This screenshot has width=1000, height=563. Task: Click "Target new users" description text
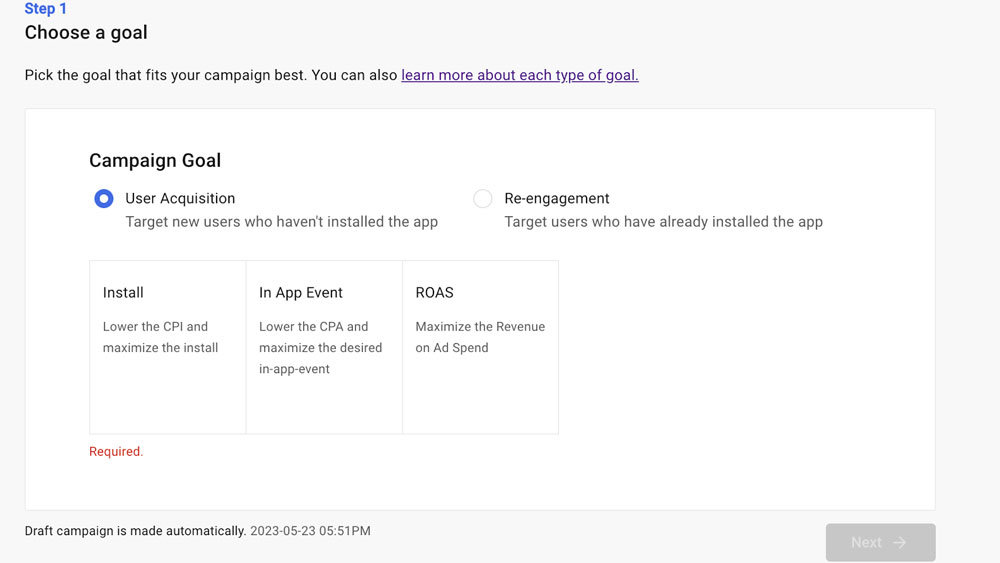pyautogui.click(x=281, y=222)
